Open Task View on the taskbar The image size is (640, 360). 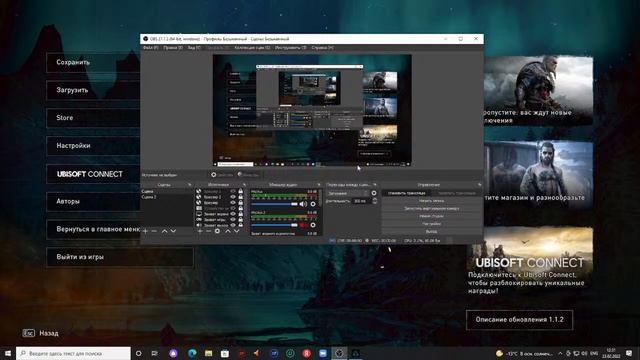(155, 353)
